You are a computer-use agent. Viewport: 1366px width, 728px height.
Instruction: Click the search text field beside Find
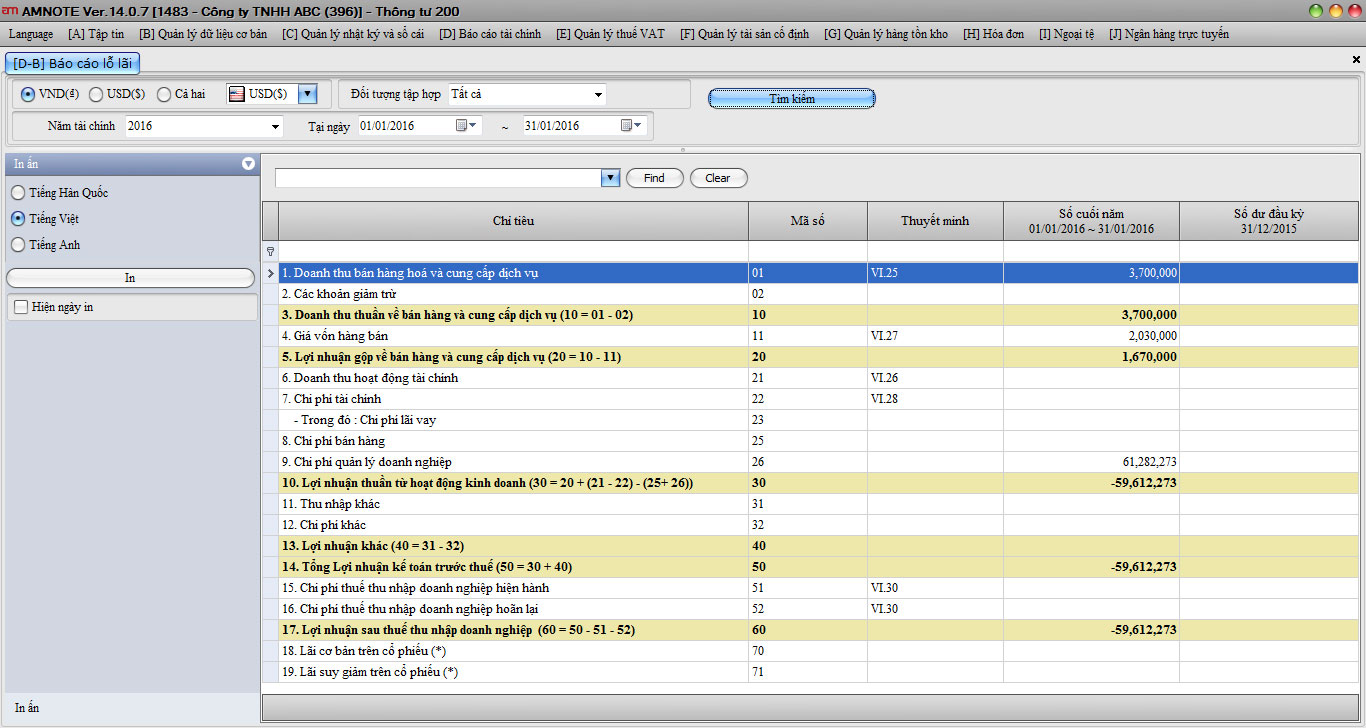[438, 178]
